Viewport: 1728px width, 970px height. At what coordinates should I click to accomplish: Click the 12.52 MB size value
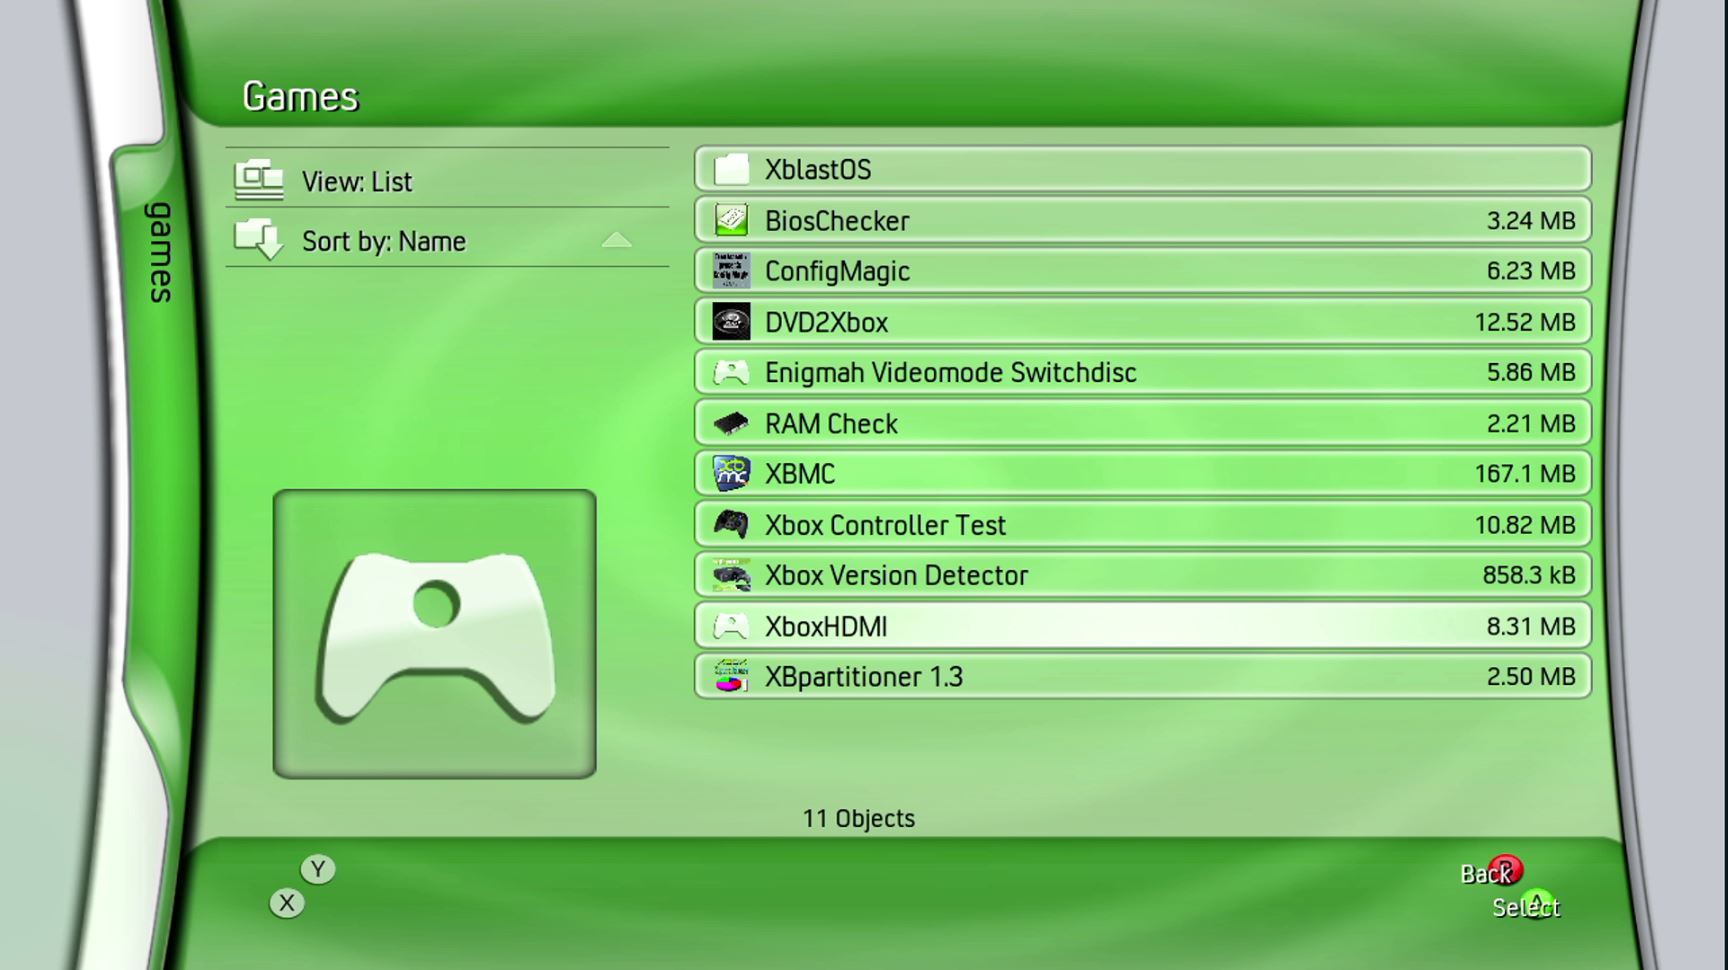pyautogui.click(x=1525, y=322)
